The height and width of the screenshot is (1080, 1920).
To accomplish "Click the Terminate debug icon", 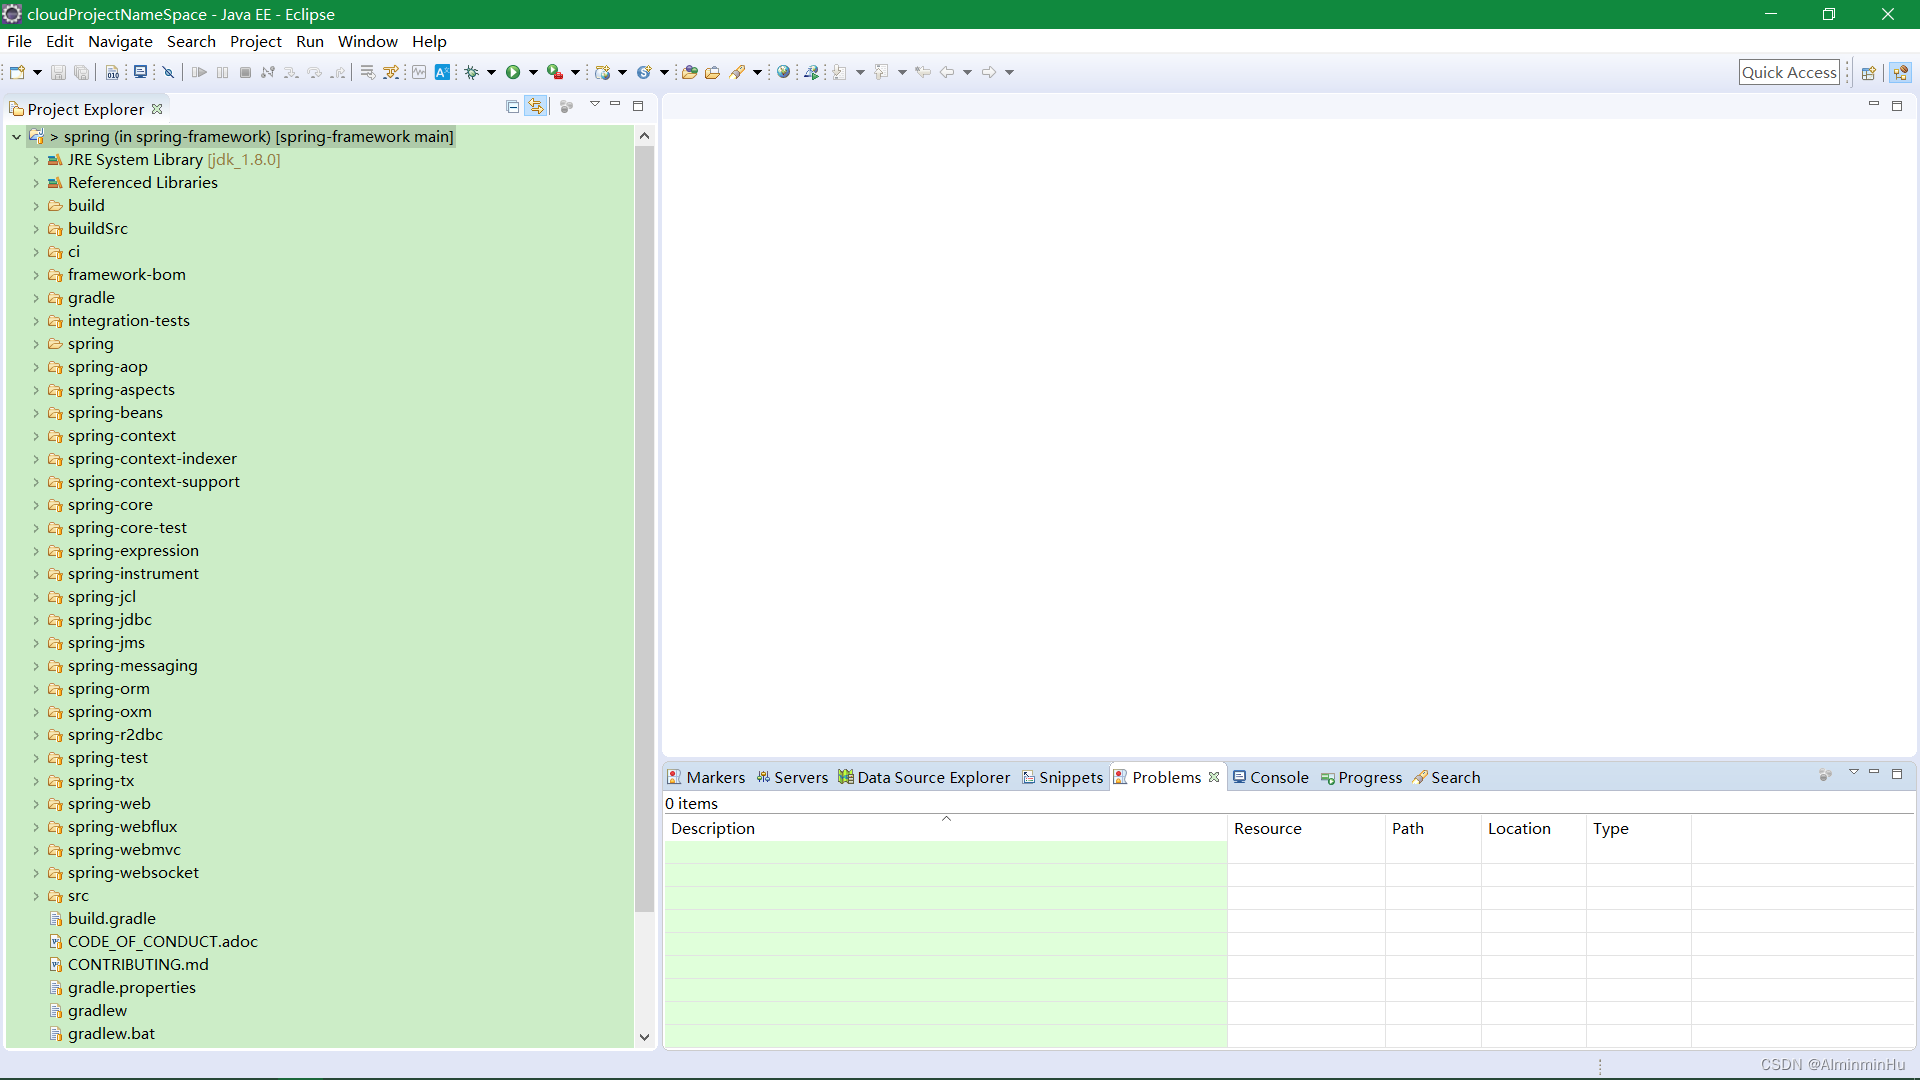I will (245, 72).
